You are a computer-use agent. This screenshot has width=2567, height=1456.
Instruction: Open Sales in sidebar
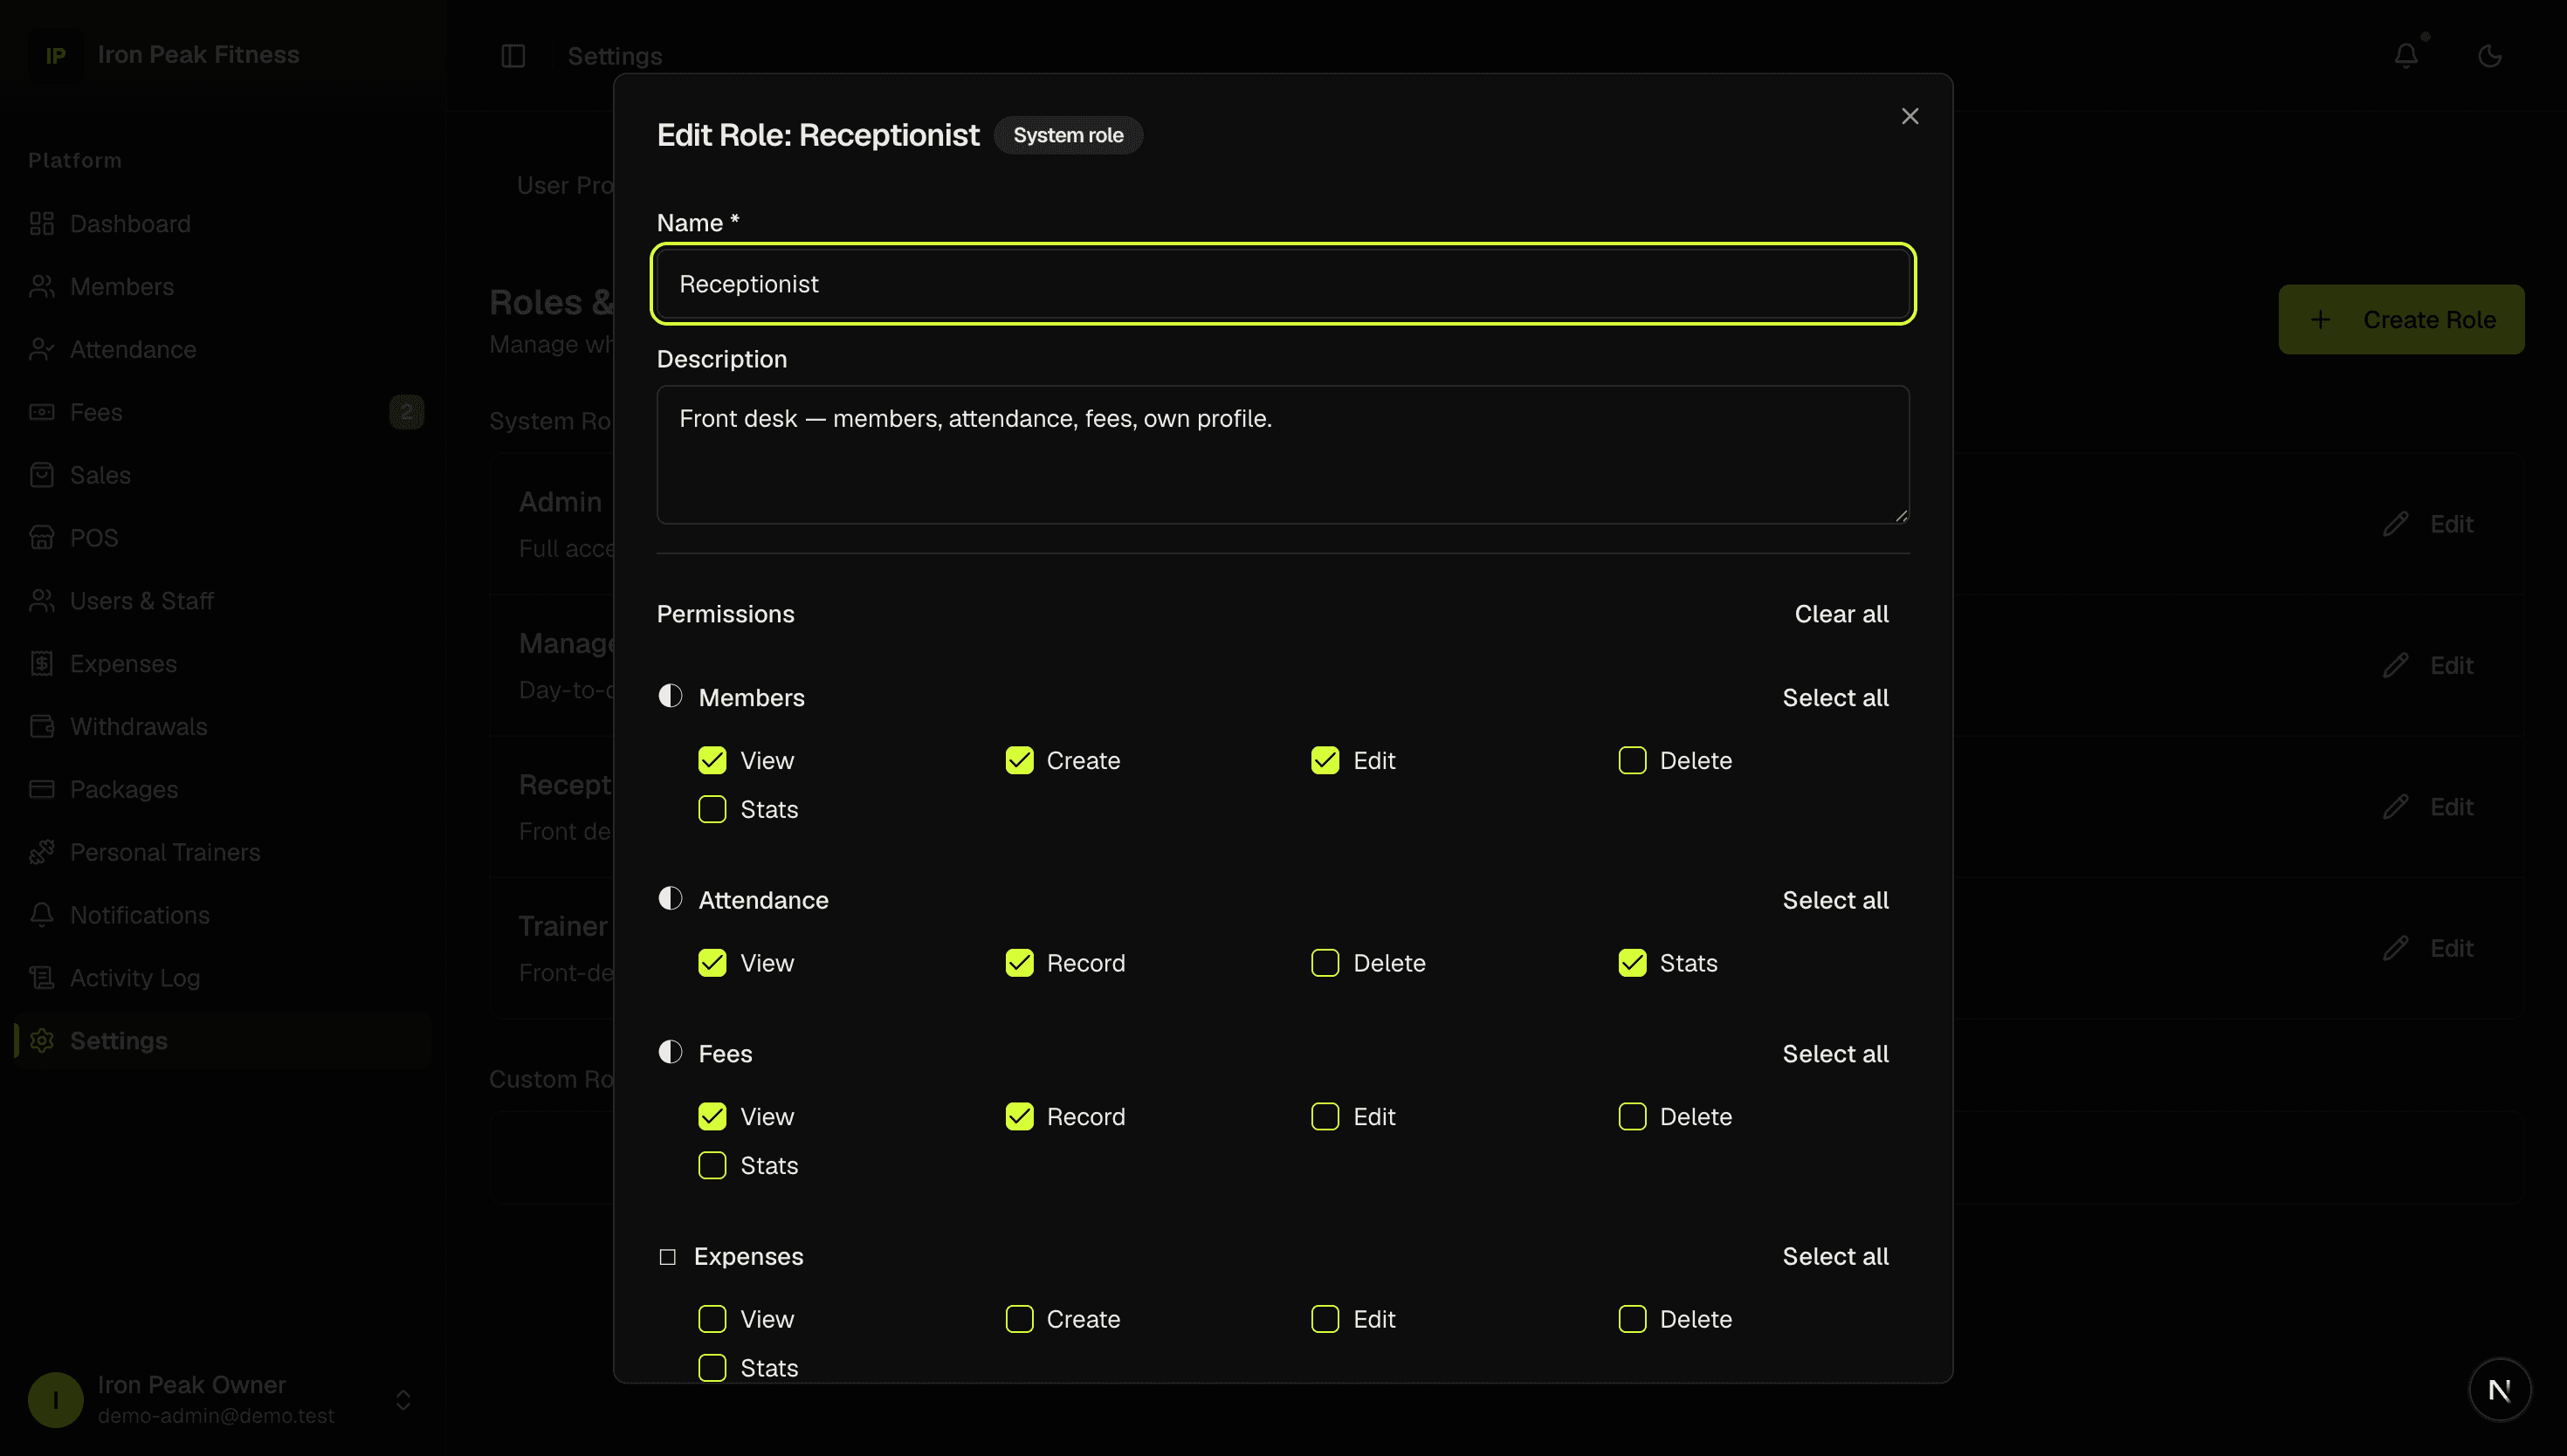(x=222, y=475)
